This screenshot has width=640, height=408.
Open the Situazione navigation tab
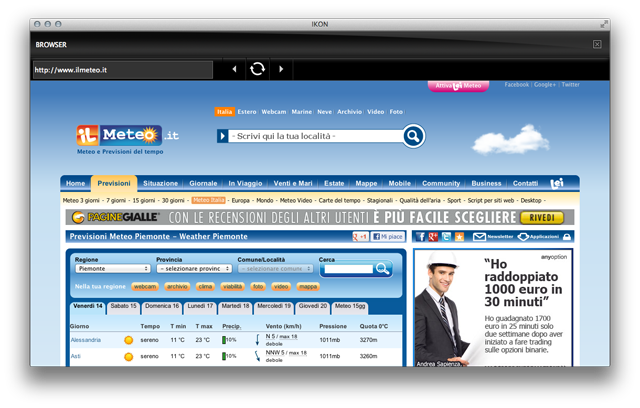pos(160,183)
